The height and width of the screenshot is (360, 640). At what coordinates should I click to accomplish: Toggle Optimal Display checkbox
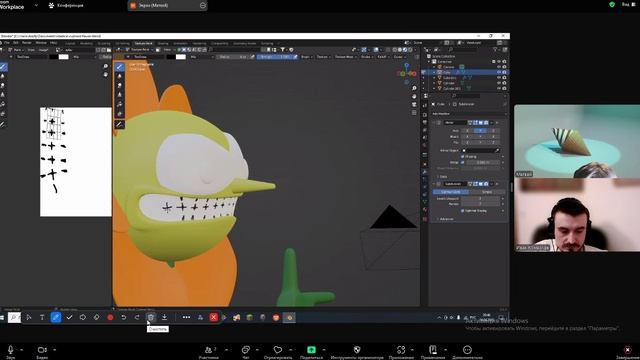point(462,211)
